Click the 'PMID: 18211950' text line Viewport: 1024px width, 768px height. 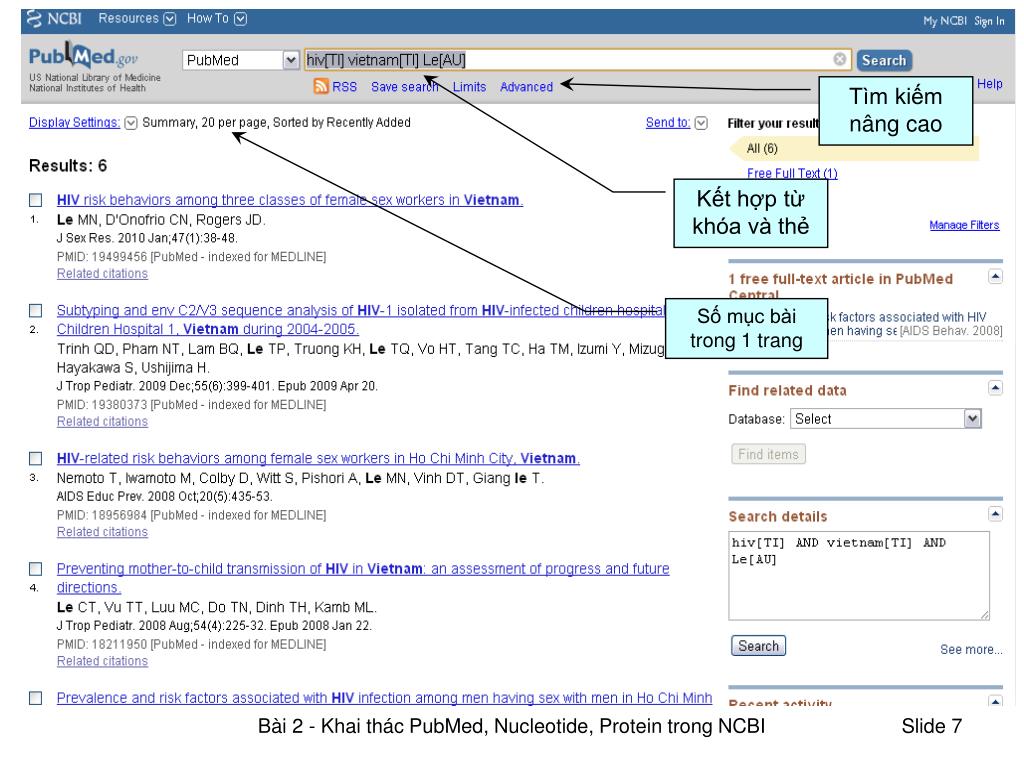pyautogui.click(x=191, y=645)
